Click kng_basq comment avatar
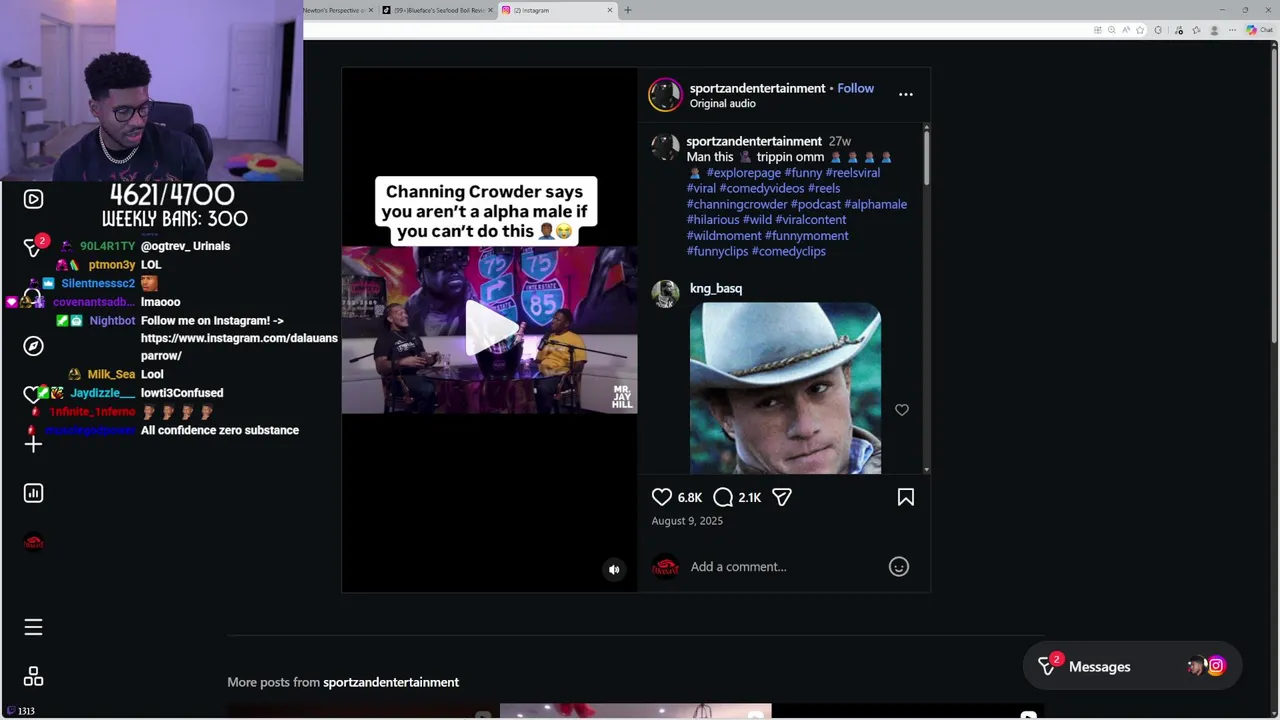 coord(665,294)
